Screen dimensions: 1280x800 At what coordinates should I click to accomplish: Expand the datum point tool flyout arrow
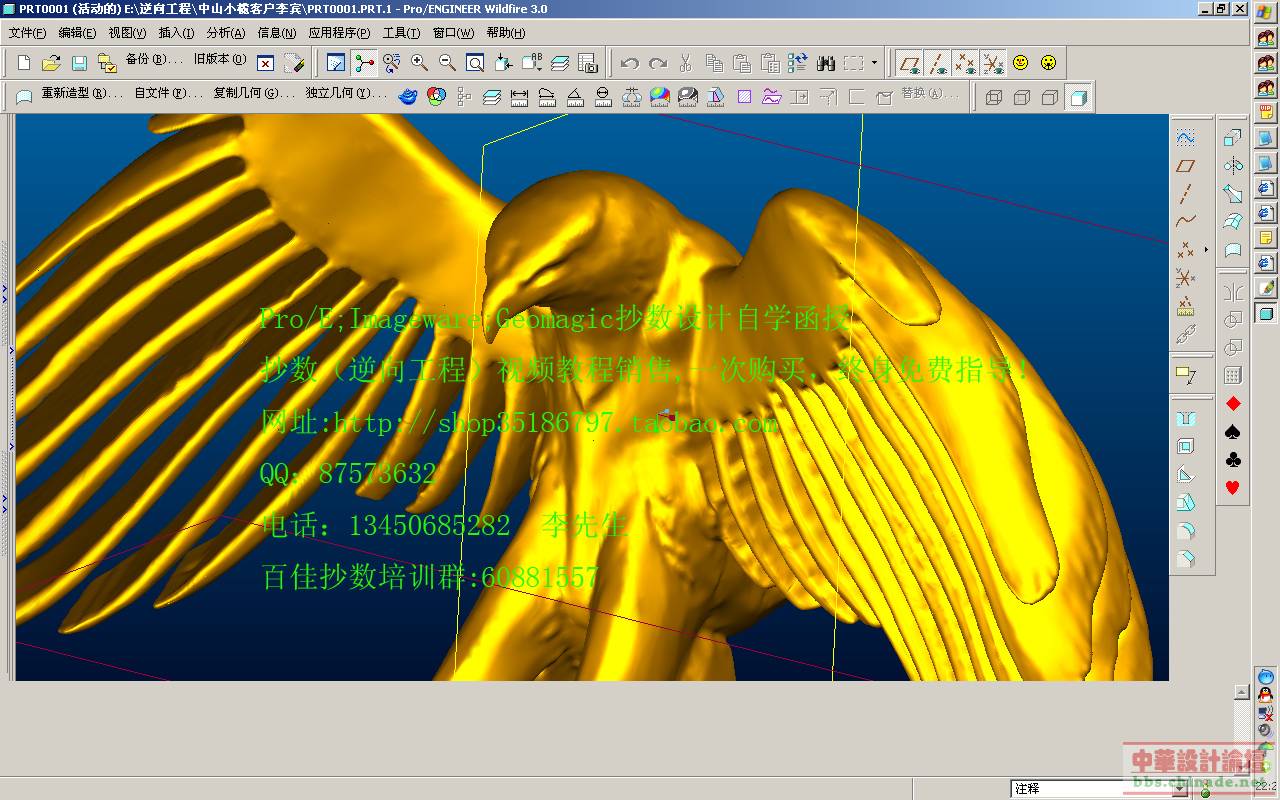pos(1206,250)
